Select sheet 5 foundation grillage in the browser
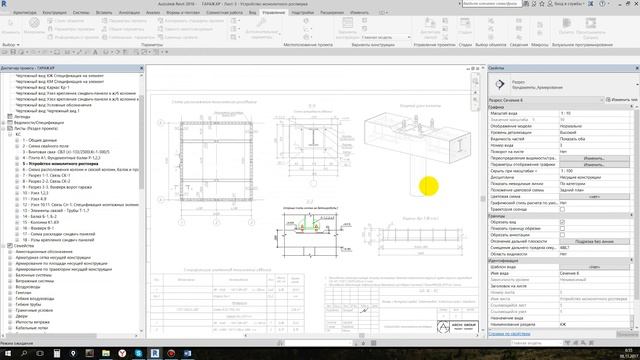Screen dimensions: 640x360 pyautogui.click(x=60, y=164)
